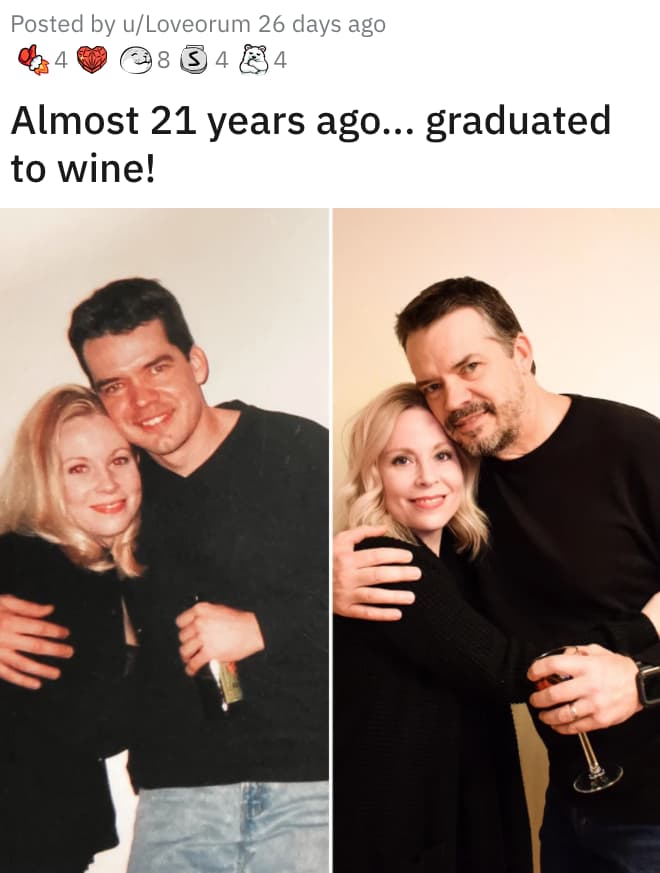Open the older left couple photo
This screenshot has height=873, width=660.
(x=164, y=541)
